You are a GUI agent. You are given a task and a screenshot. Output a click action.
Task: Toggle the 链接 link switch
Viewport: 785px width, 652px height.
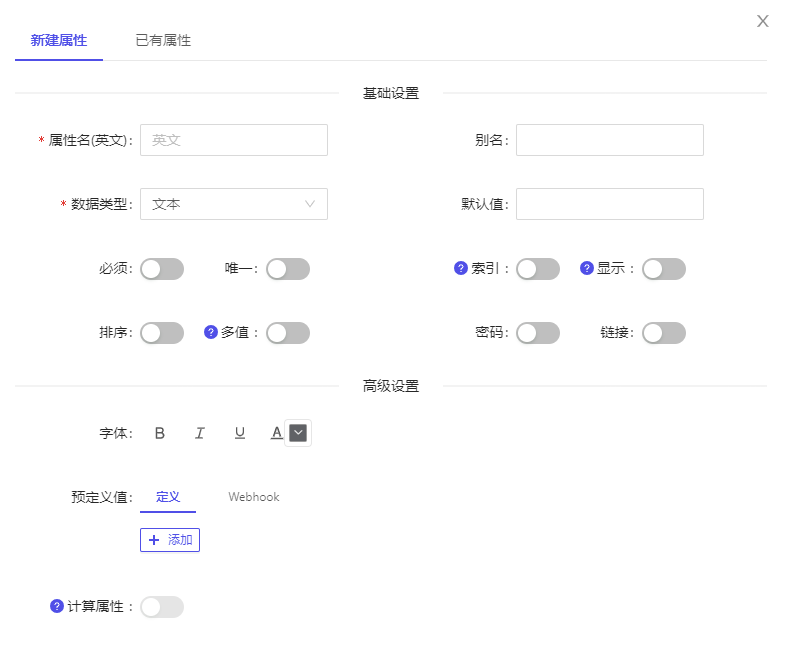[x=664, y=333]
